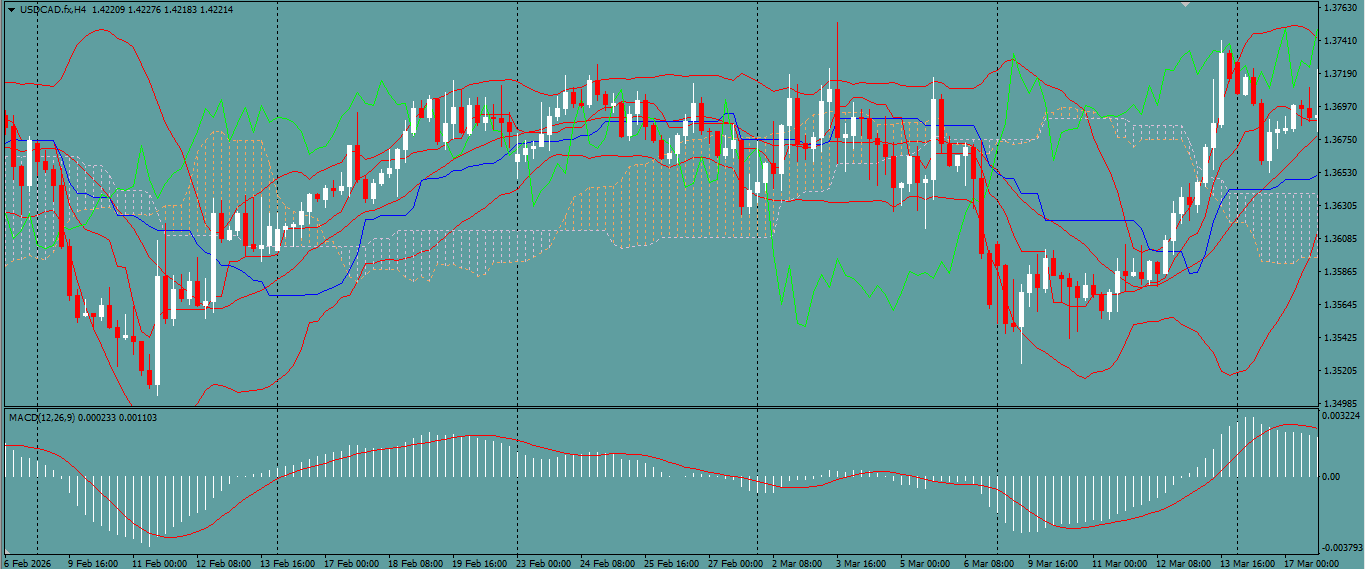Click the 6 Mar 08:00 time label
The width and height of the screenshot is (1365, 569).
coord(989,563)
